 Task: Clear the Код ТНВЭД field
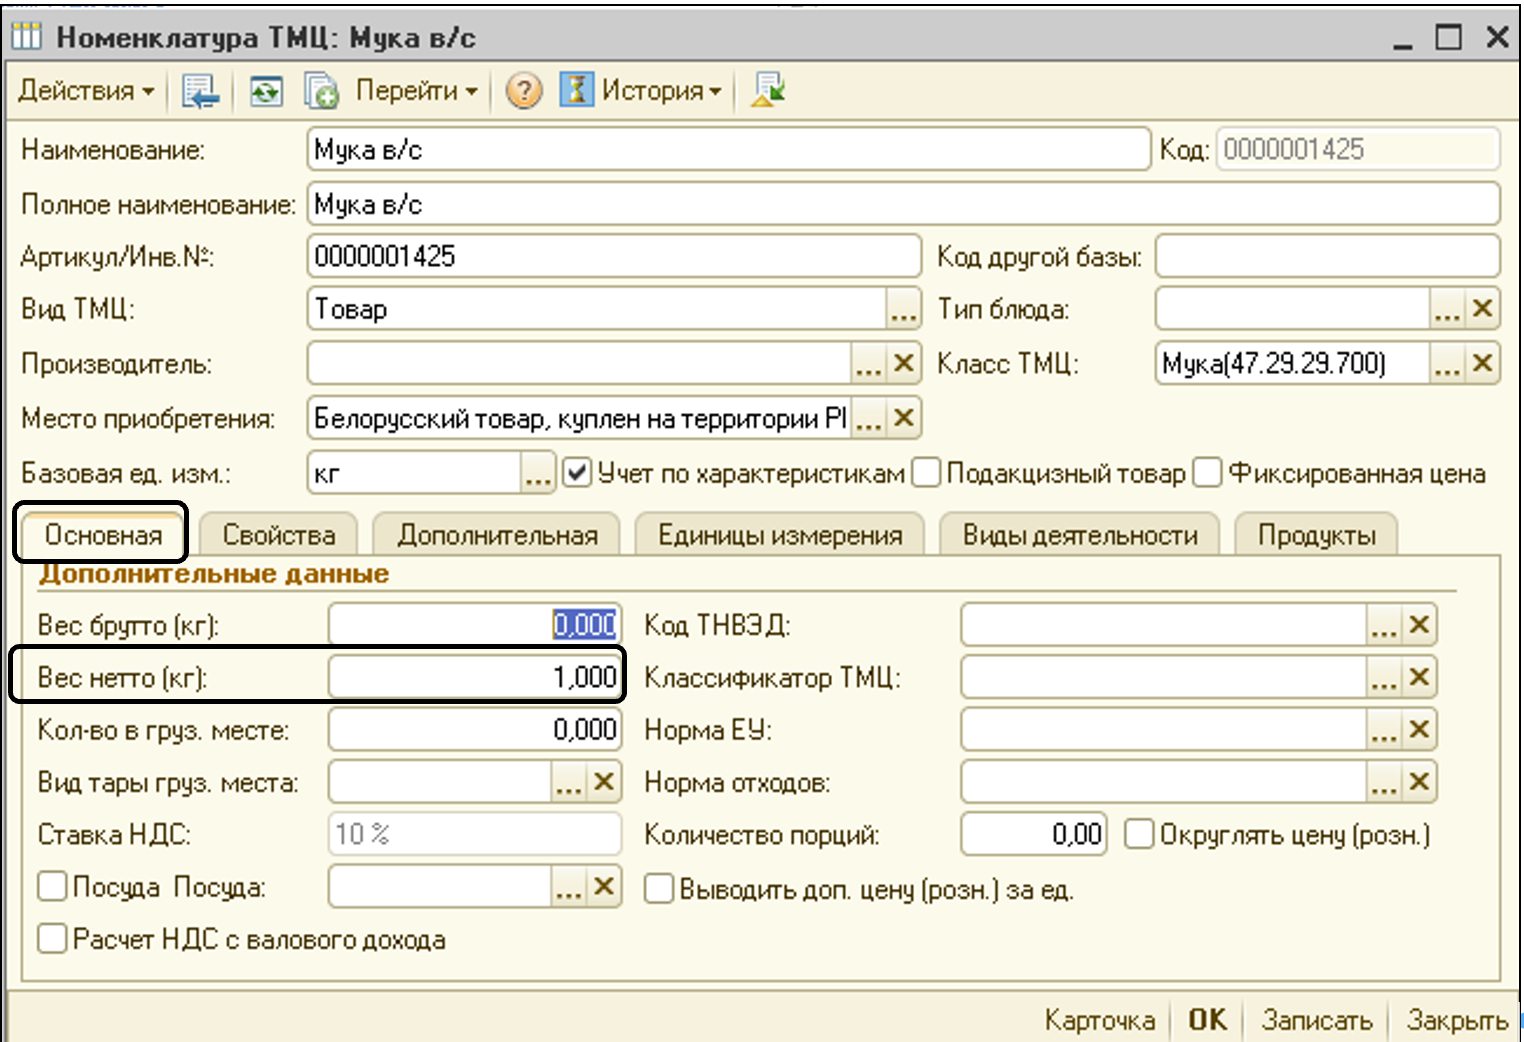click(x=1418, y=625)
